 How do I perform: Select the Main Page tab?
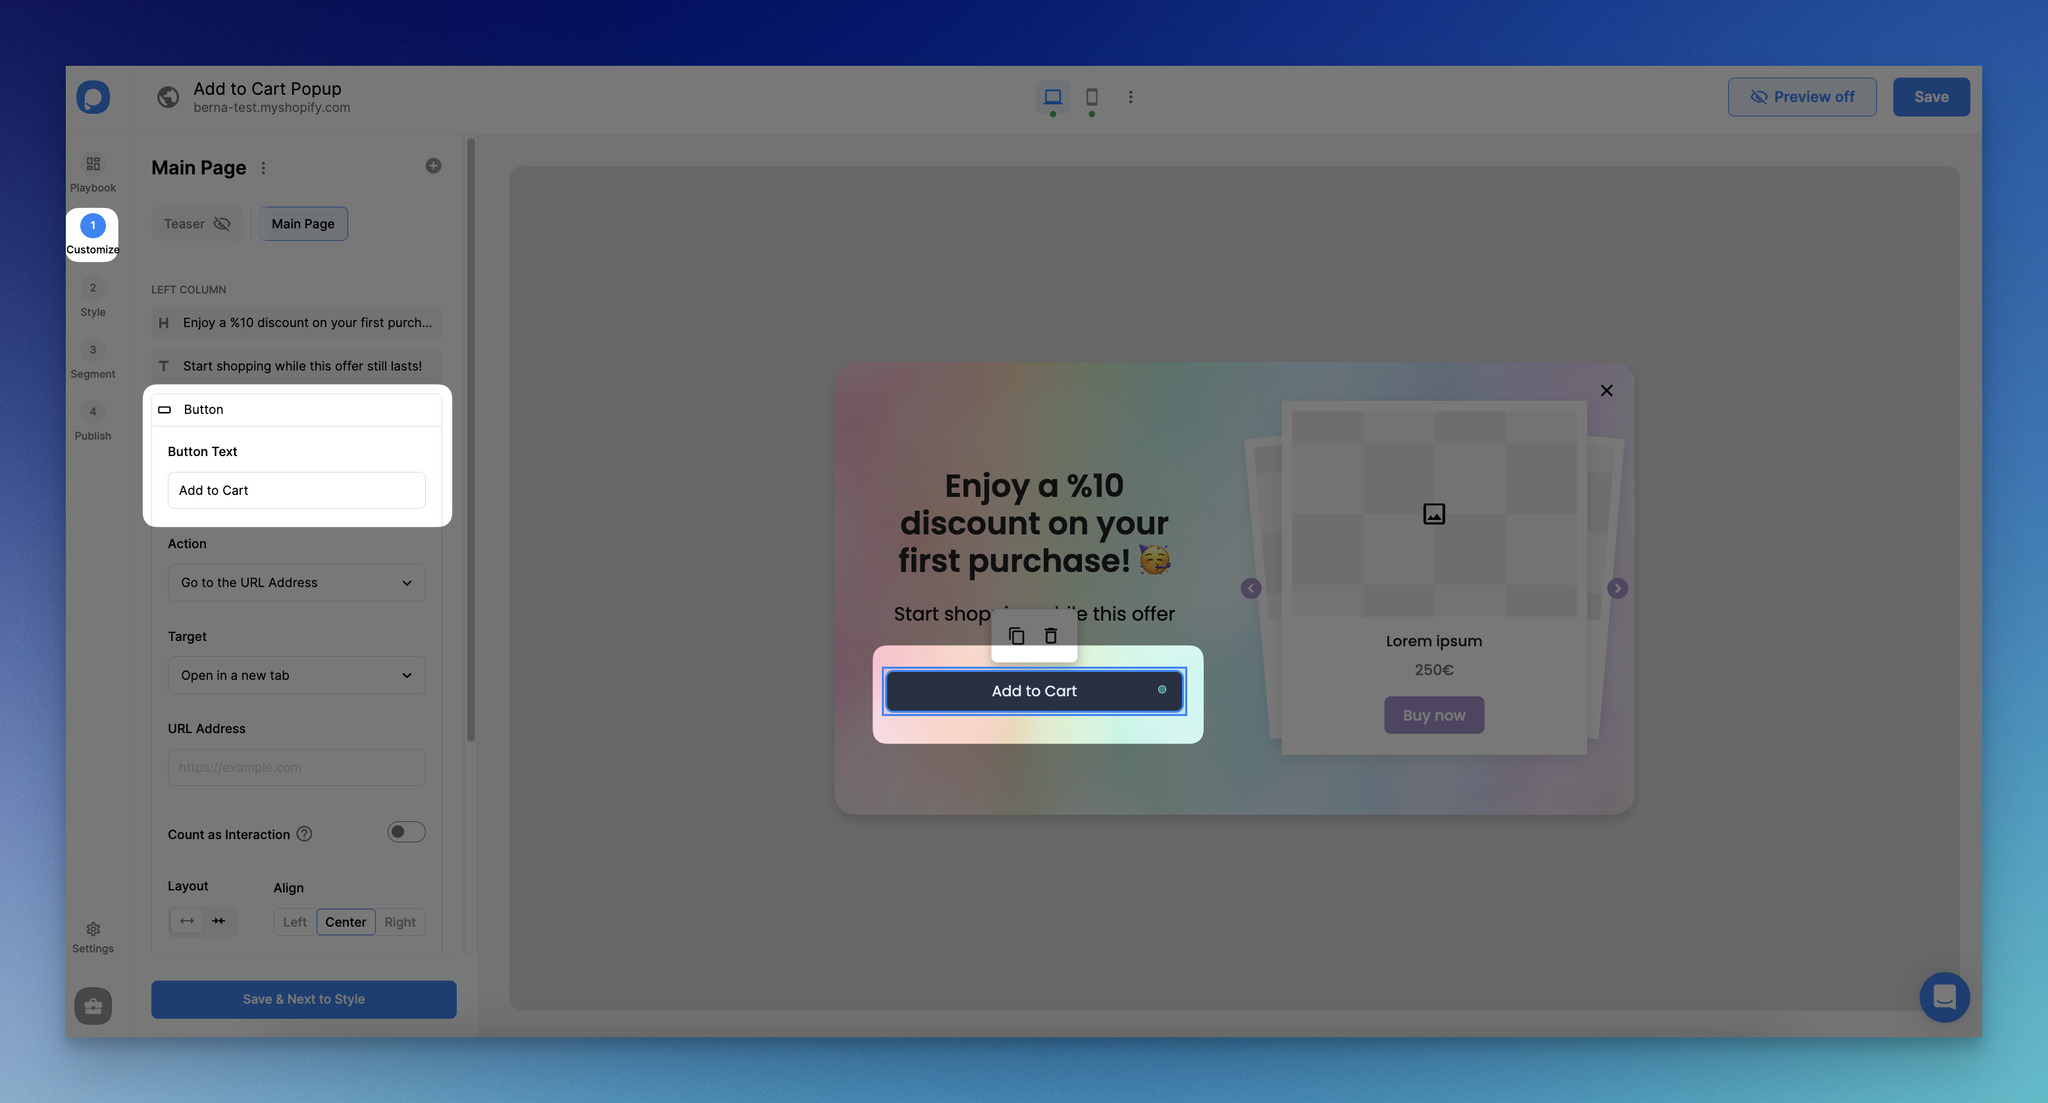click(301, 223)
